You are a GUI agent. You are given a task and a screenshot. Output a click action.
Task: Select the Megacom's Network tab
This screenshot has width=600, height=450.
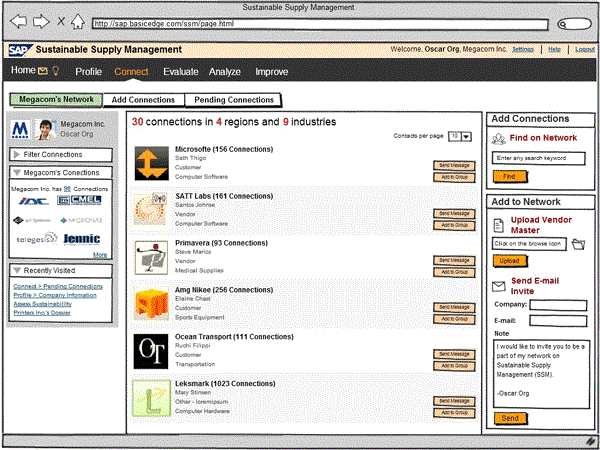click(x=56, y=99)
